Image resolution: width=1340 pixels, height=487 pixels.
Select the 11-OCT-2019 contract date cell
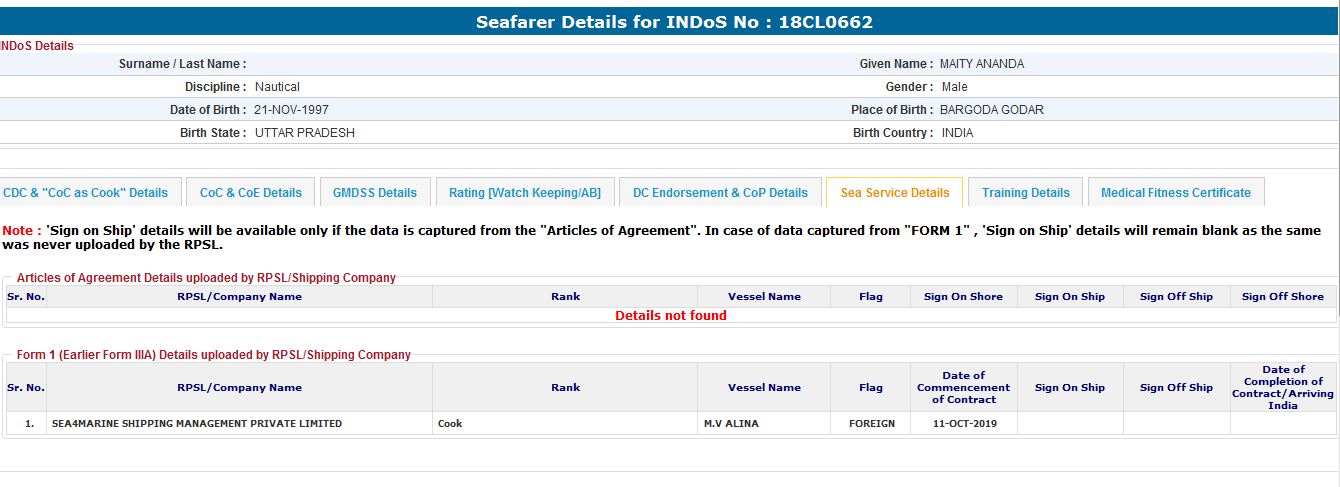[x=963, y=424]
